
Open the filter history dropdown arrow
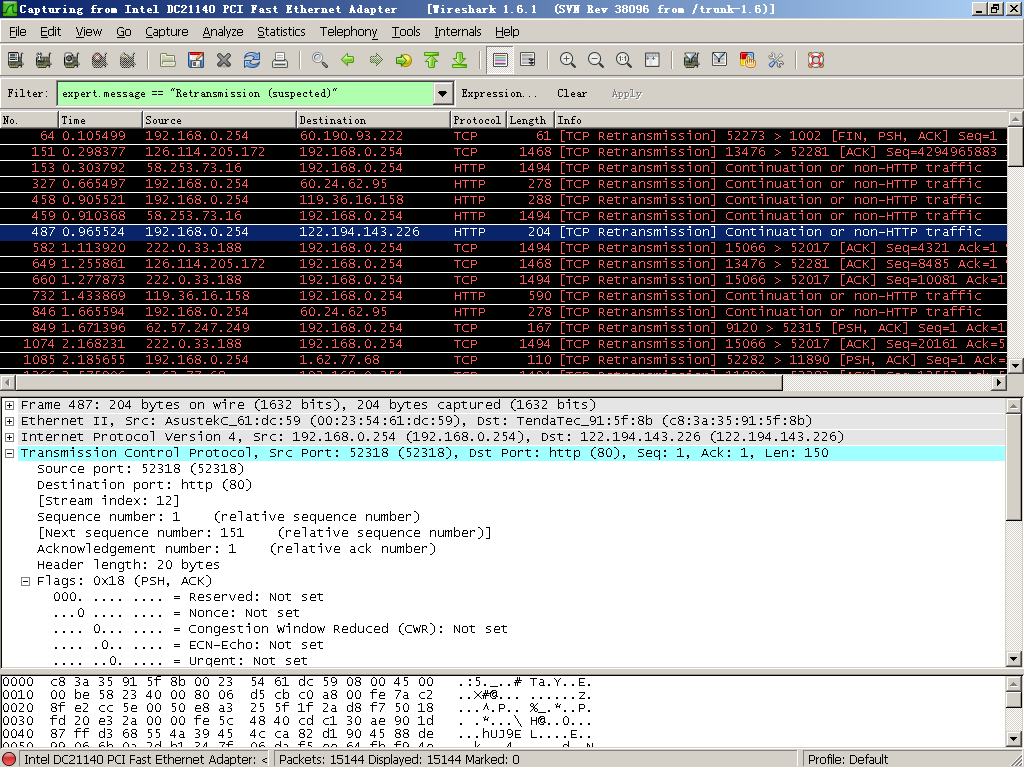pos(443,94)
